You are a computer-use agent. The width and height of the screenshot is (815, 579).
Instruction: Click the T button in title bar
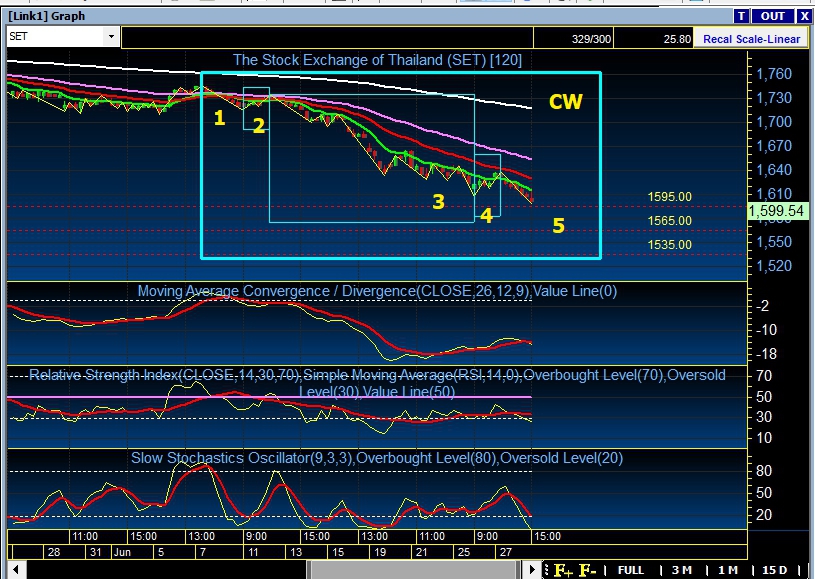pyautogui.click(x=741, y=16)
